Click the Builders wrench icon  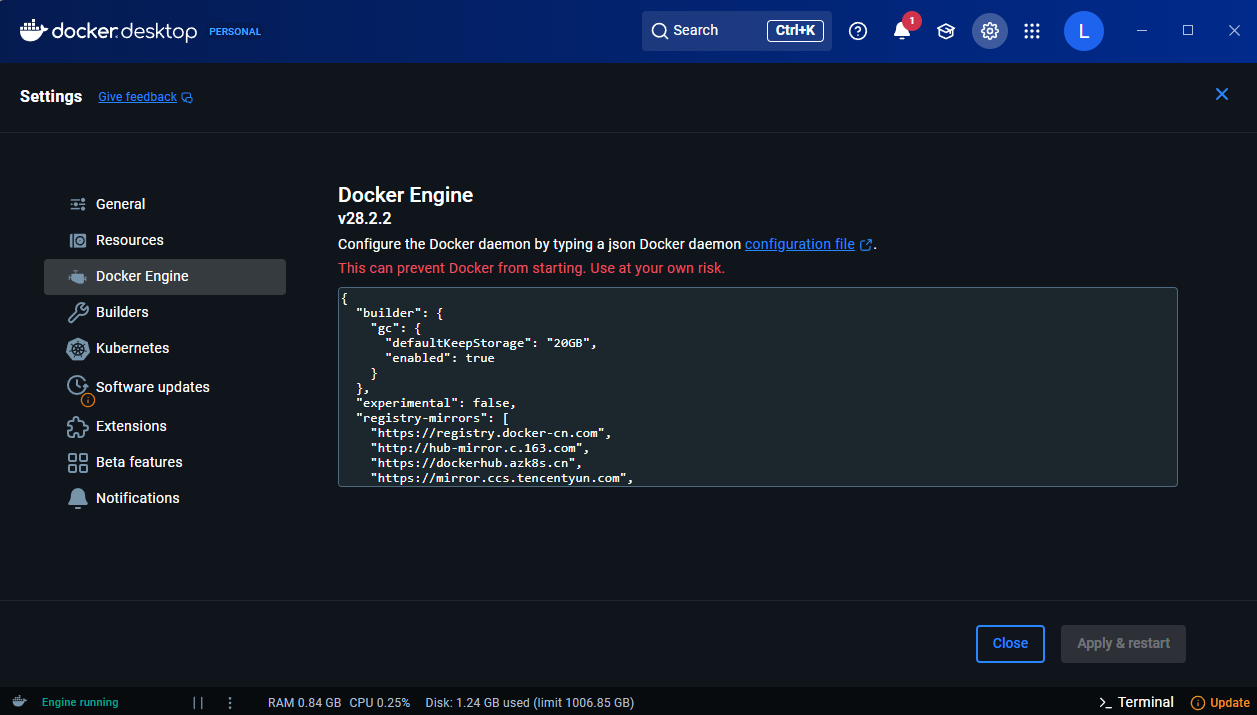tap(78, 313)
